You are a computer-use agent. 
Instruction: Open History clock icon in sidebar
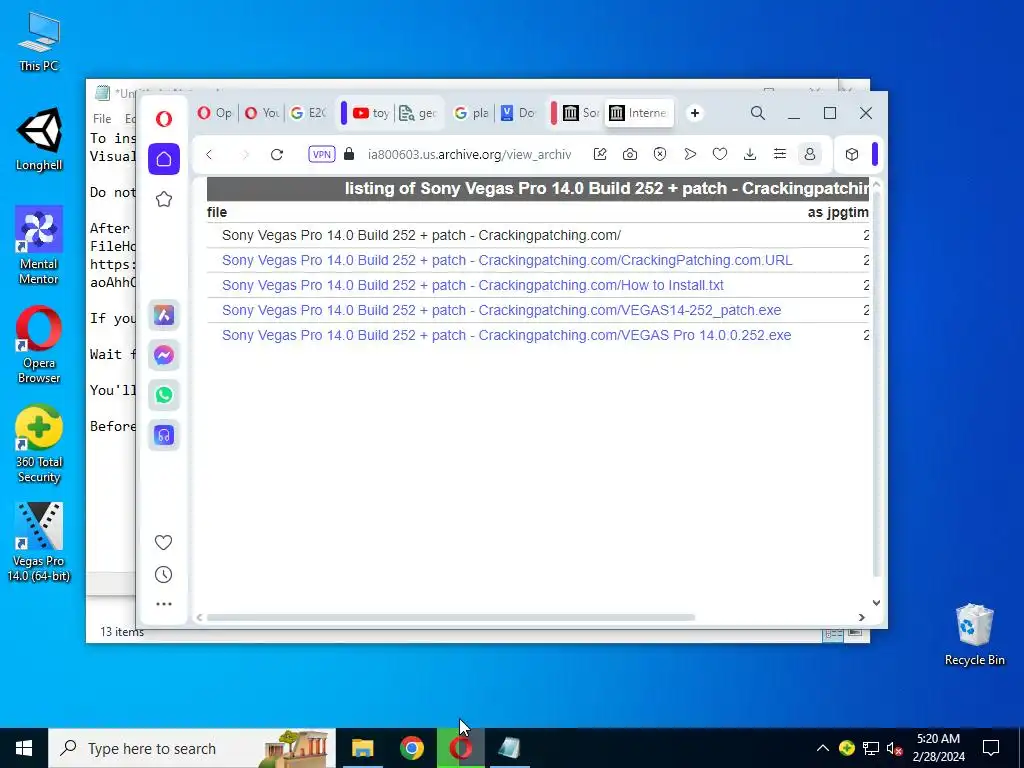tap(164, 575)
